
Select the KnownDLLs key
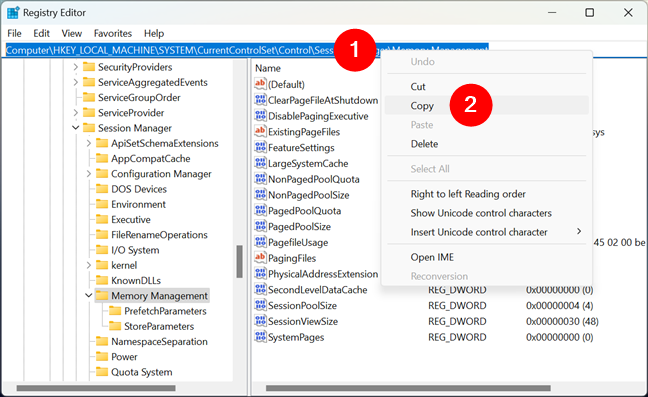click(x=136, y=281)
